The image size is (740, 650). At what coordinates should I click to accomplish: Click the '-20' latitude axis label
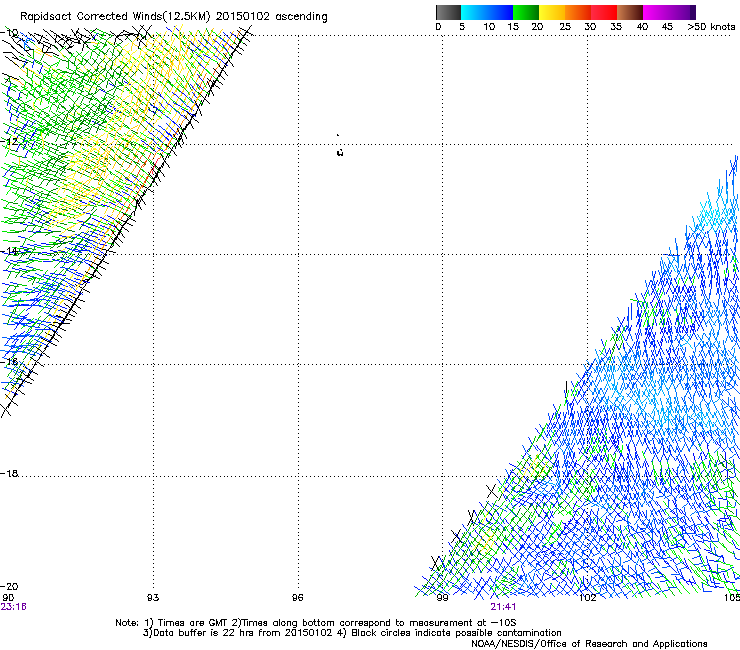point(9,587)
